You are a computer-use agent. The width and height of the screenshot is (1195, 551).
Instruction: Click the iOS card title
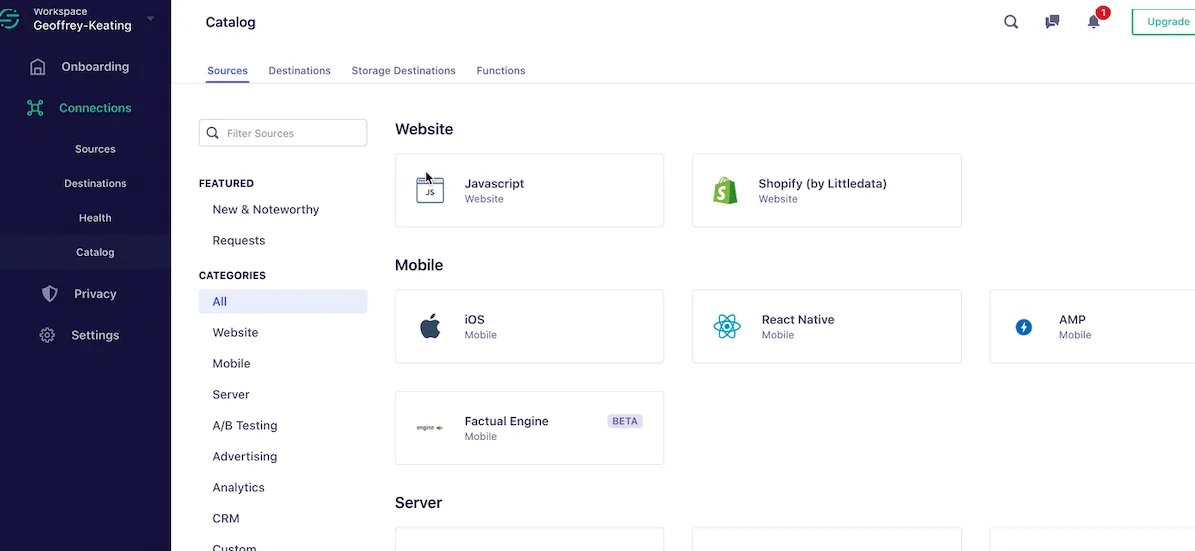pyautogui.click(x=474, y=320)
